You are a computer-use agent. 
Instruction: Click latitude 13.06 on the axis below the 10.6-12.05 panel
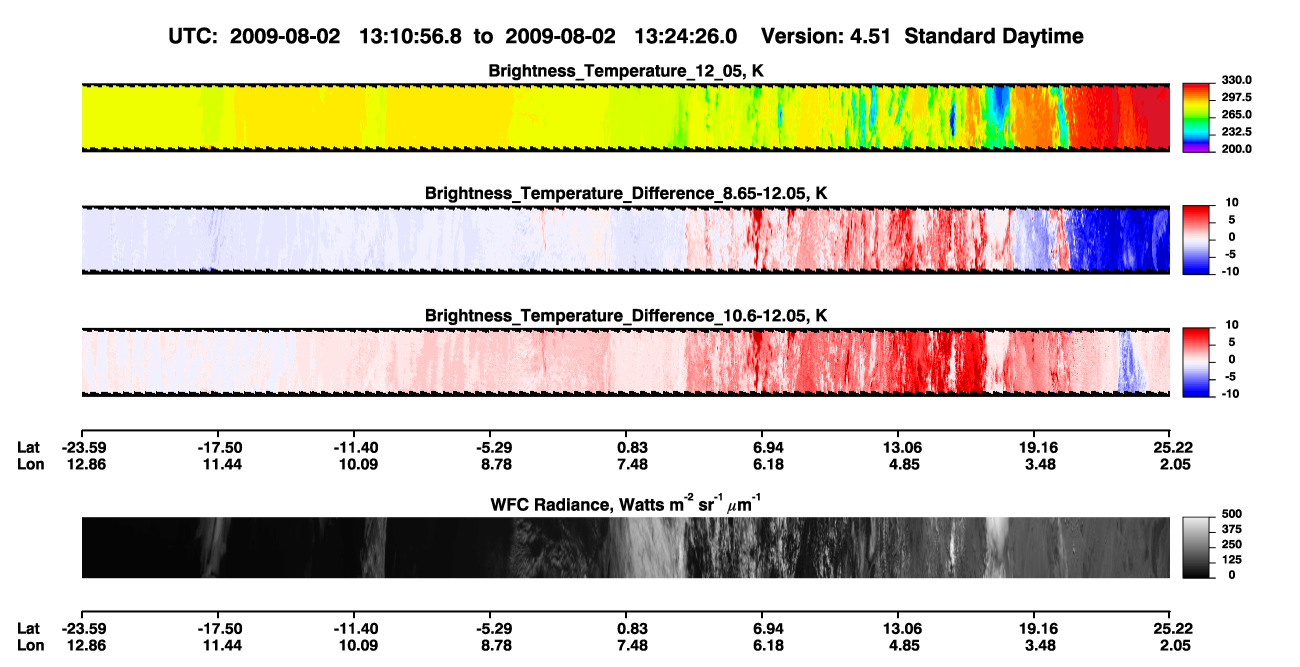pyautogui.click(x=898, y=448)
